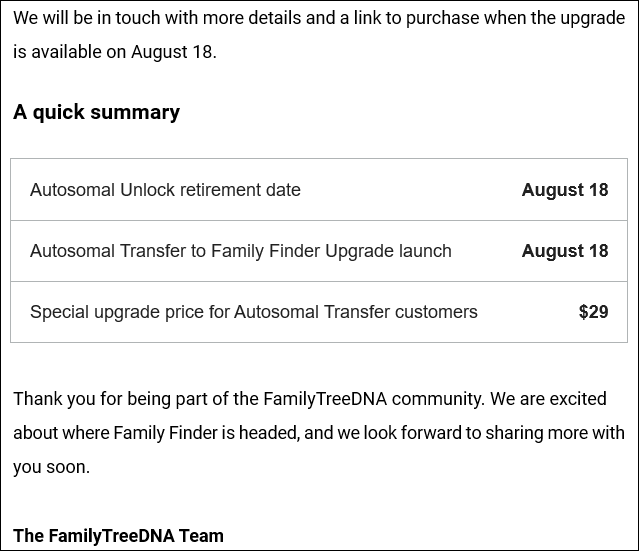Click the 'Thank you for being part' paragraph
The width and height of the screenshot is (639, 551).
coord(319,433)
